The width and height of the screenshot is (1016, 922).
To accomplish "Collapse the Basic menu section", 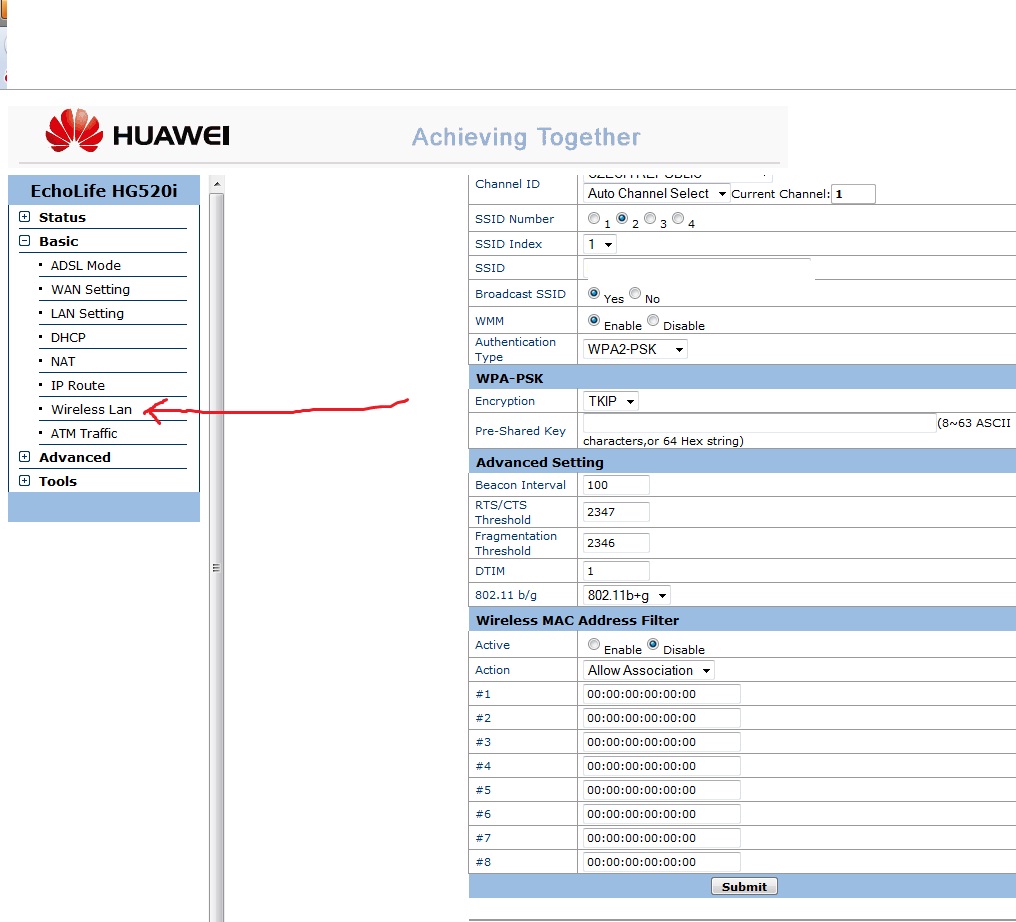I will click(x=25, y=241).
